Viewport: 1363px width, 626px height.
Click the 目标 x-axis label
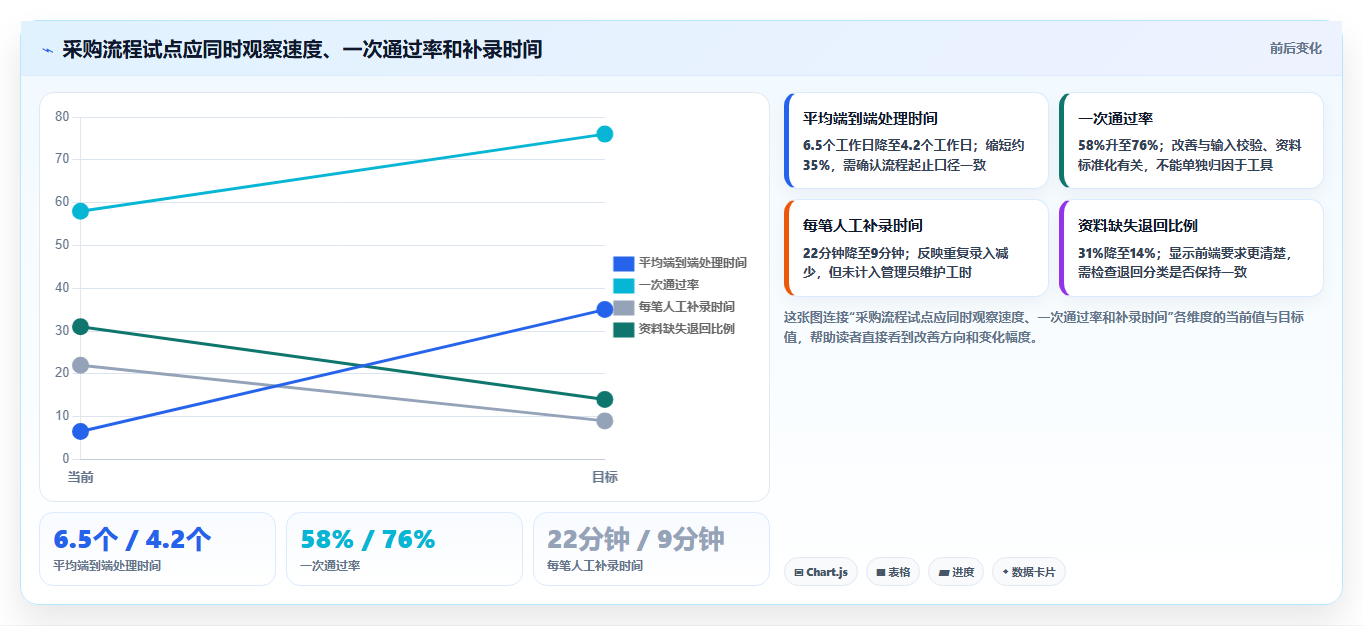(604, 477)
